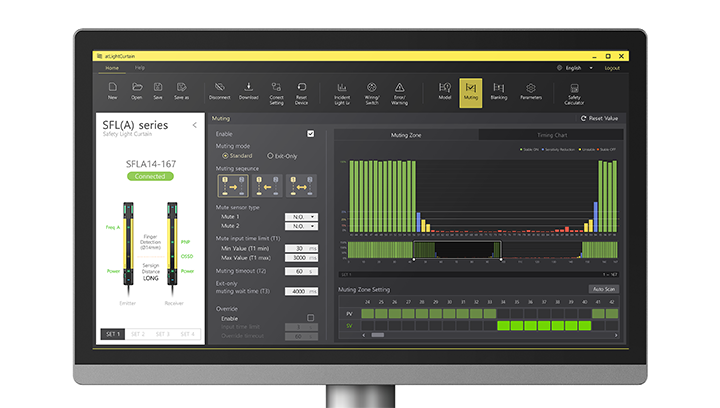Click the Auto Scan button
The width and height of the screenshot is (720, 408).
[603, 289]
